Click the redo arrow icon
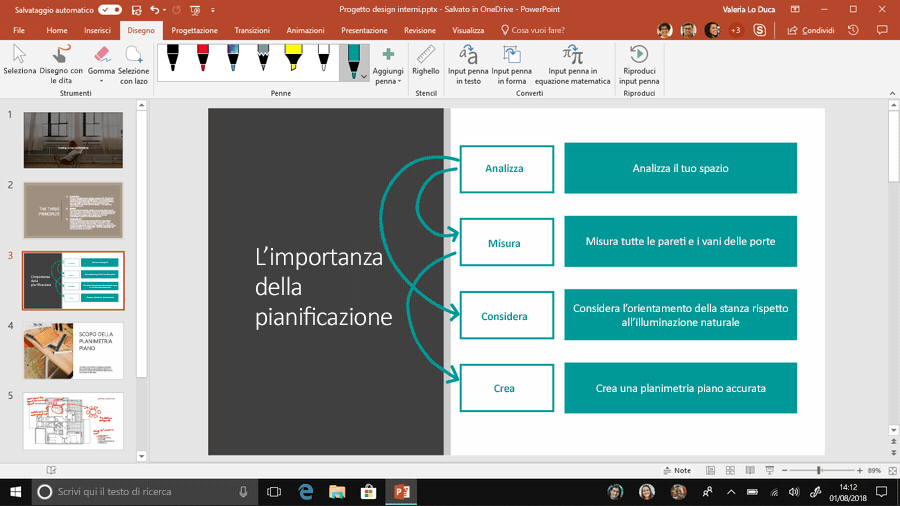This screenshot has width=900, height=506. pos(176,10)
